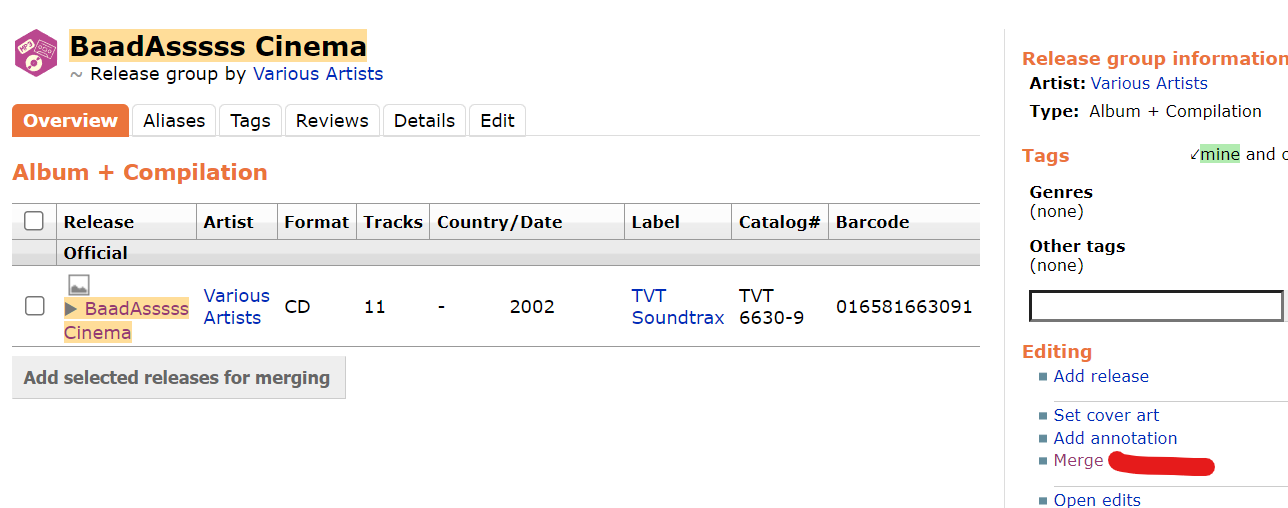
Task: Check the BaadAsssss Cinema release checkbox
Action: [35, 306]
